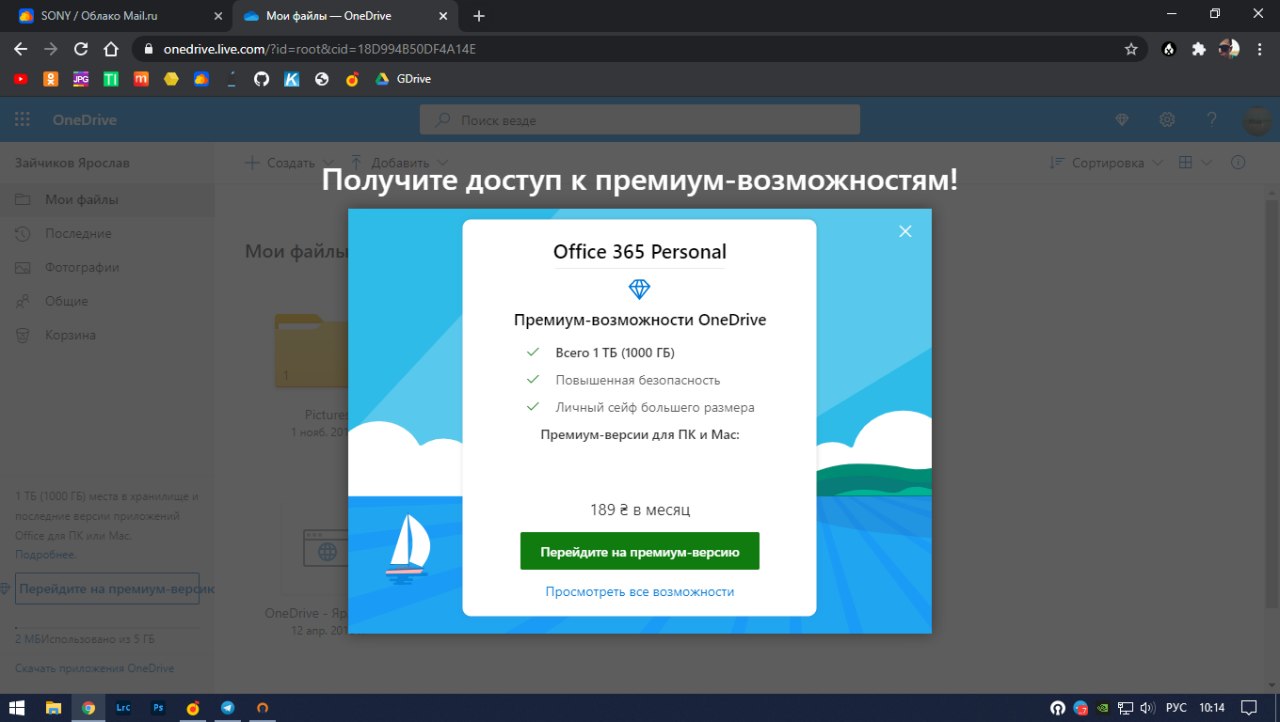Open the 'Сортировка' sort dropdown
Viewport: 1280px width, 722px height.
1106,163
